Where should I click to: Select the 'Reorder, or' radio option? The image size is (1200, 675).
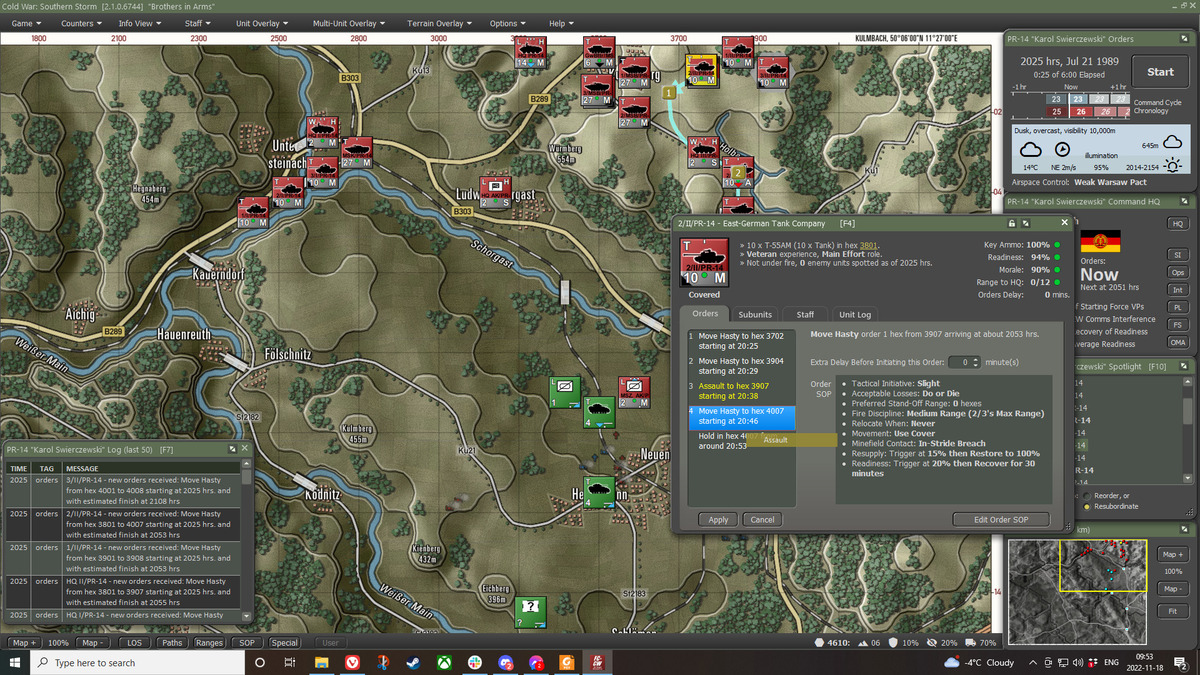coord(1088,496)
